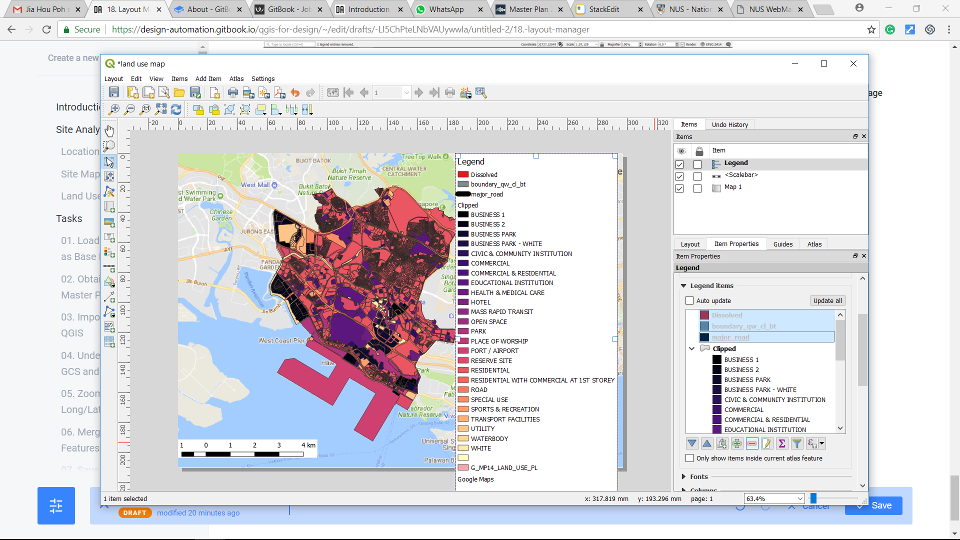Click the Save Project icon in toolbar
This screenshot has width=960, height=540.
(115, 93)
